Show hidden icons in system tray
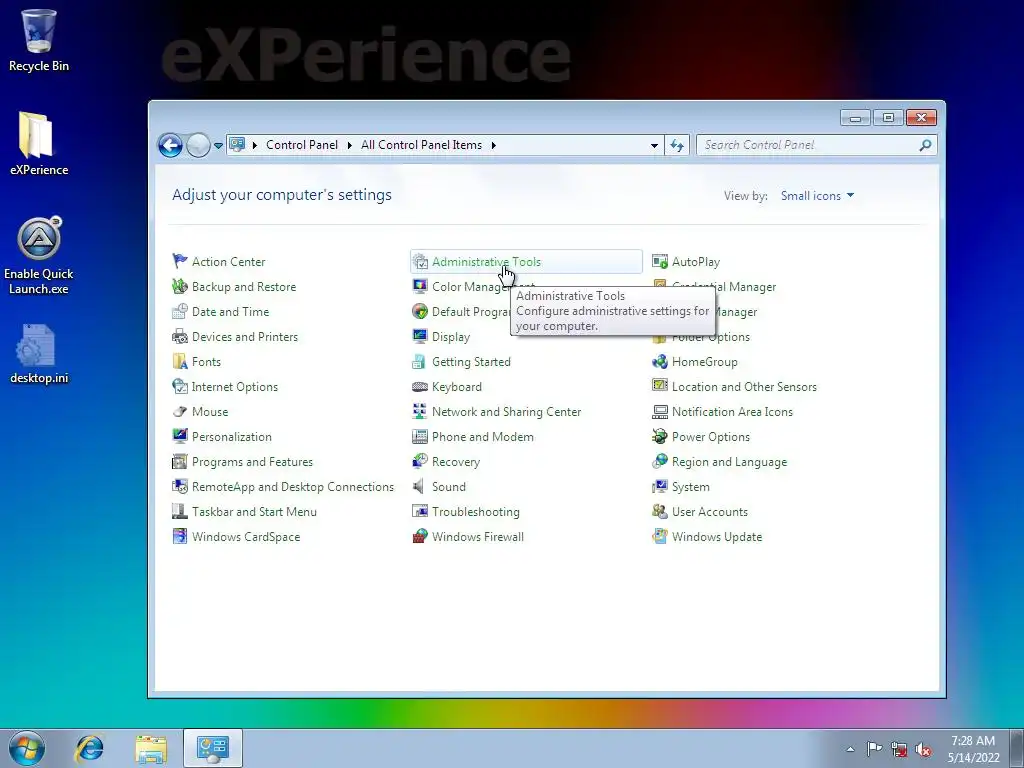The image size is (1024, 768). click(x=850, y=749)
